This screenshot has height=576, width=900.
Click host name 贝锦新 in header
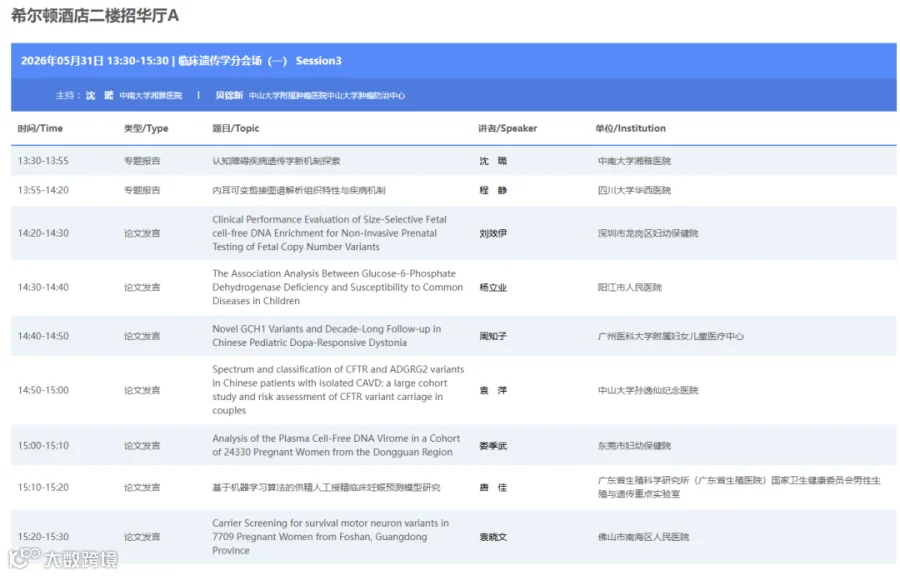tap(229, 95)
